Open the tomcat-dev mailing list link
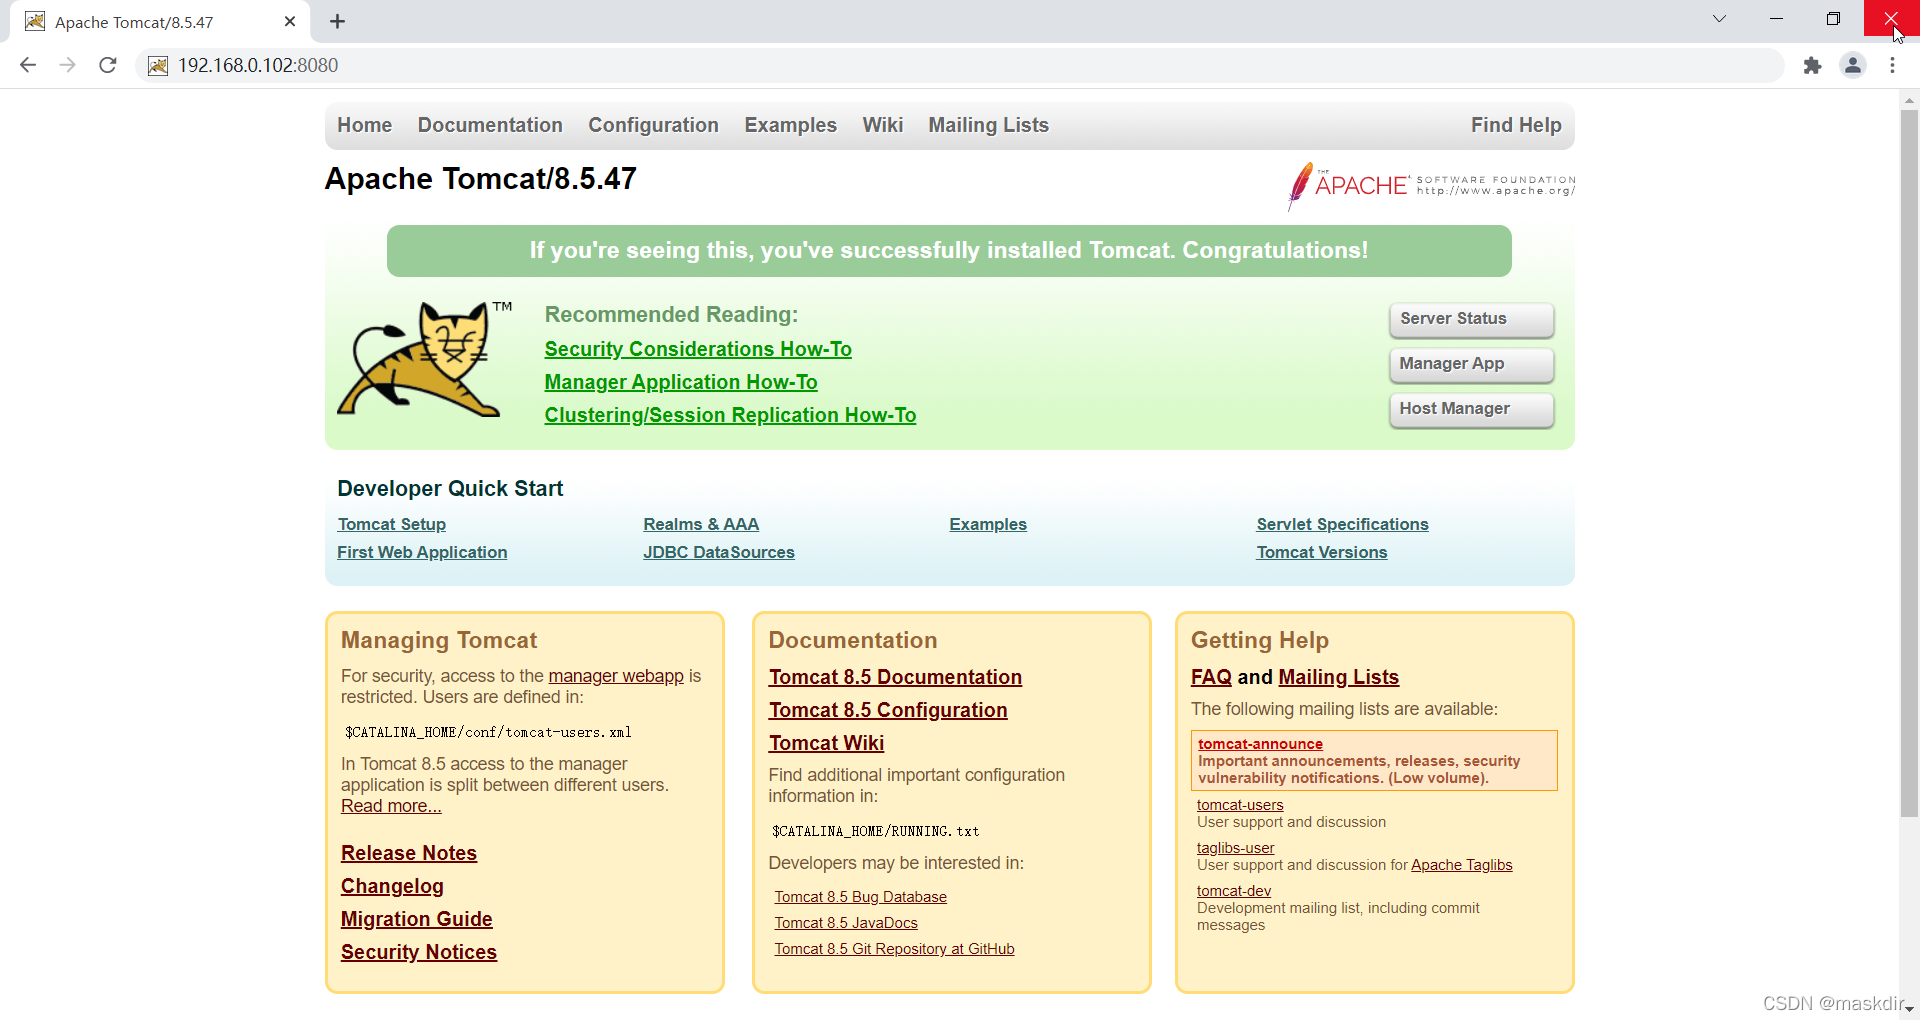This screenshot has width=1920, height=1020. pyautogui.click(x=1234, y=891)
